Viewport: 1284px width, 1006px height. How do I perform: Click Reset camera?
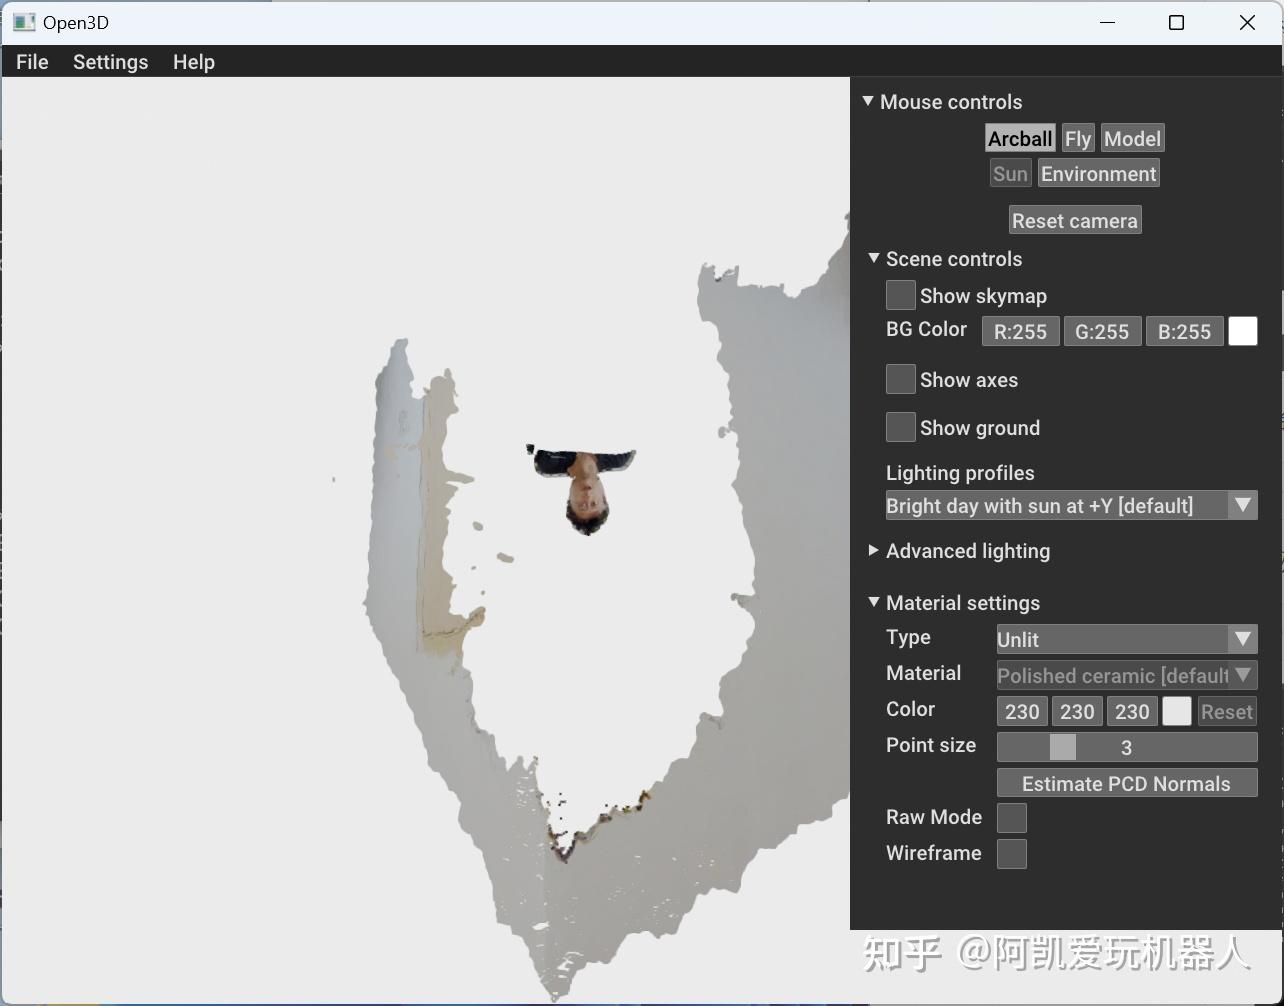click(1074, 220)
